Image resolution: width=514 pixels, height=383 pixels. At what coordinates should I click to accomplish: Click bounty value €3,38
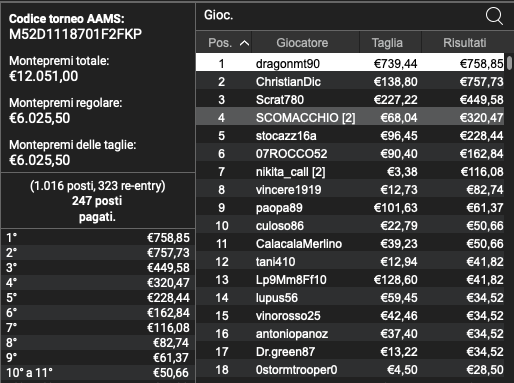pyautogui.click(x=402, y=172)
